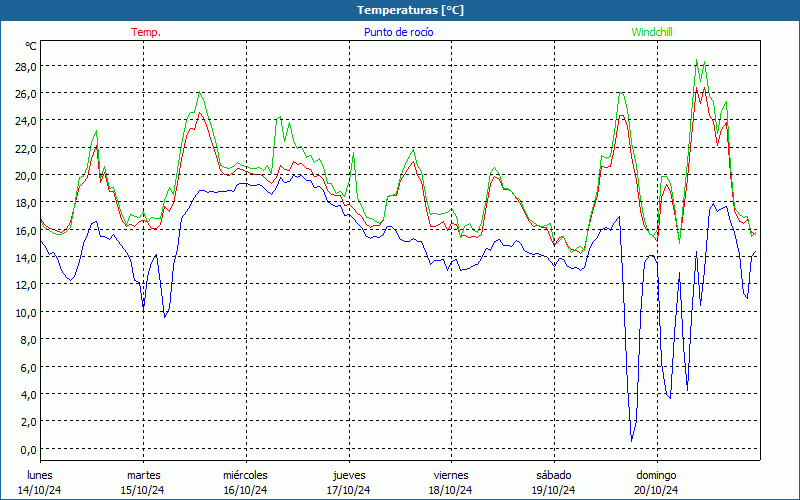Viewport: 800px width, 500px height.
Task: Click the 4,0 y-axis value
Action: click(28, 394)
